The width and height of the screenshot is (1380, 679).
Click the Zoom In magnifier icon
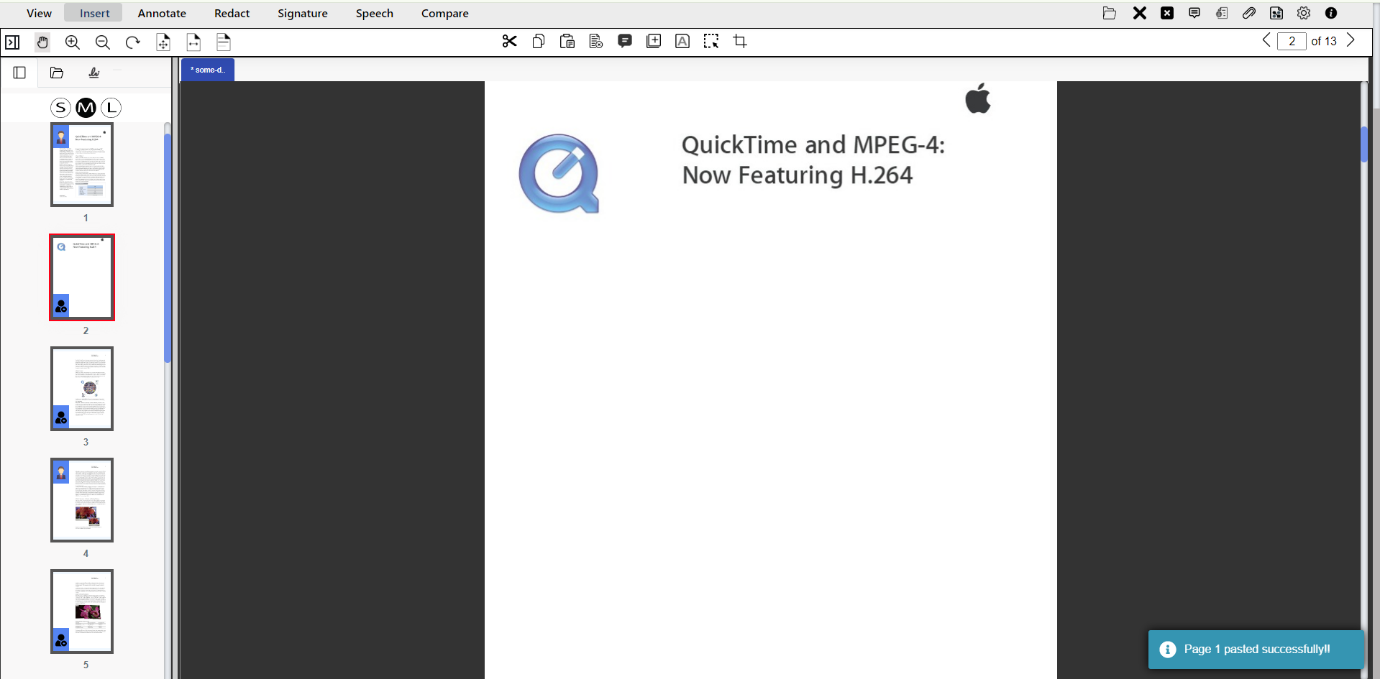pyautogui.click(x=72, y=42)
